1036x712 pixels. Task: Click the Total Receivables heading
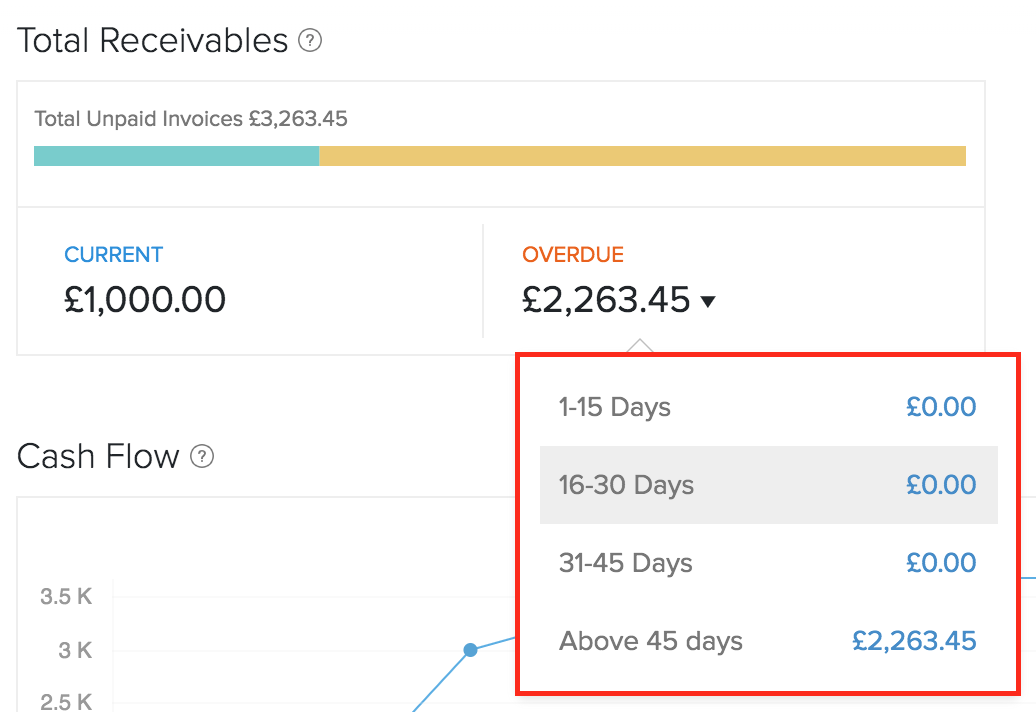point(153,41)
